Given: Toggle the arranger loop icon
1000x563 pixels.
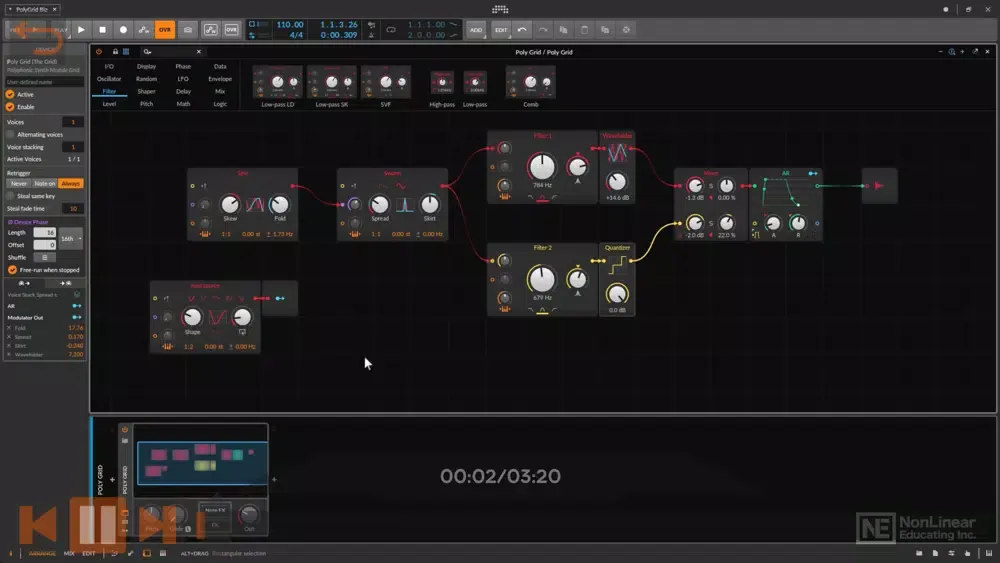Looking at the screenshot, I should coord(391,29).
